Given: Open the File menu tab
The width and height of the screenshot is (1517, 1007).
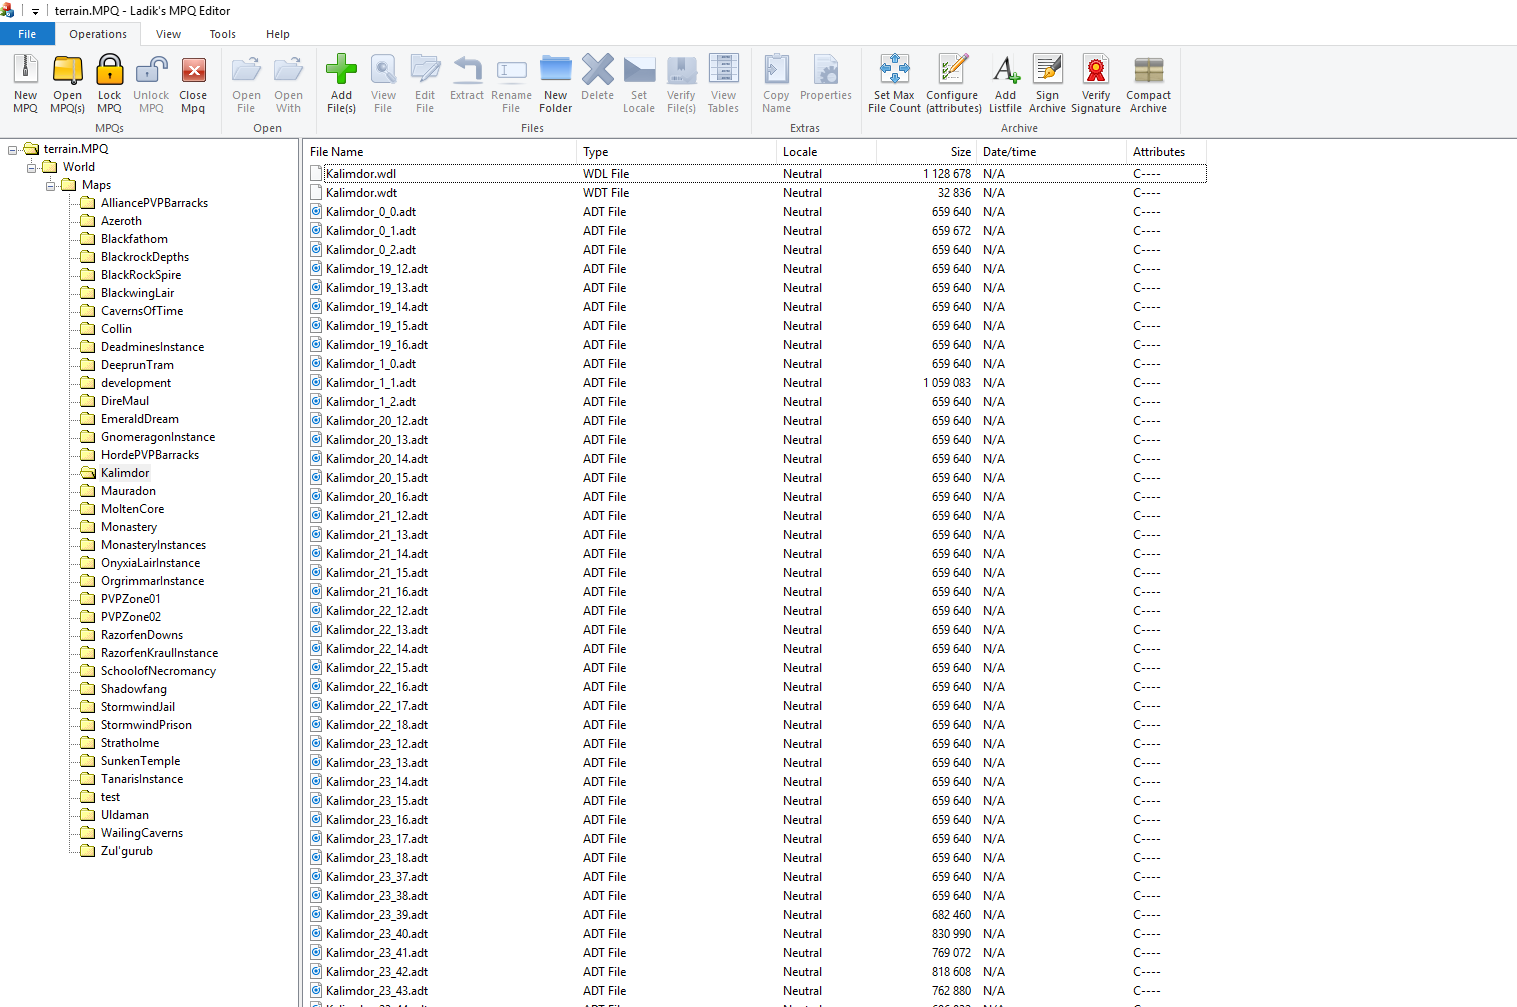Looking at the screenshot, I should [27, 34].
